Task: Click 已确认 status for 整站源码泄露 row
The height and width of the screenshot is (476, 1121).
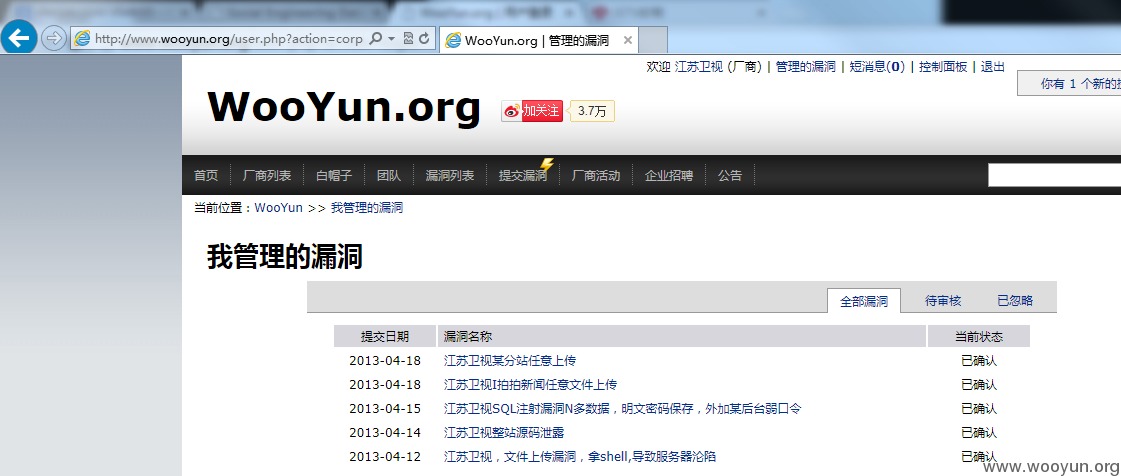Action: (979, 432)
